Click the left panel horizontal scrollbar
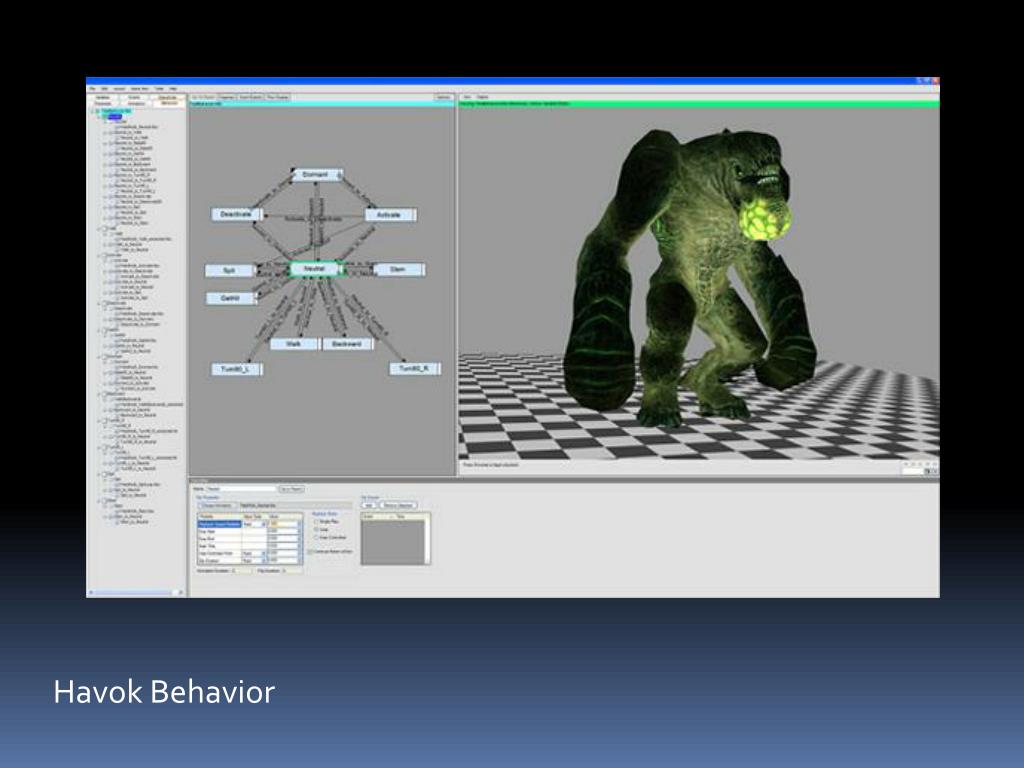1024x768 pixels. click(x=136, y=592)
